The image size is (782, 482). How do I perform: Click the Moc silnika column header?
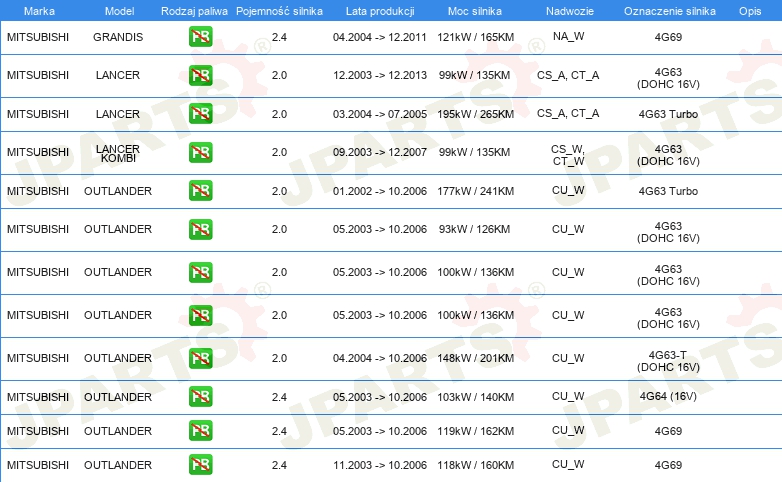(475, 11)
